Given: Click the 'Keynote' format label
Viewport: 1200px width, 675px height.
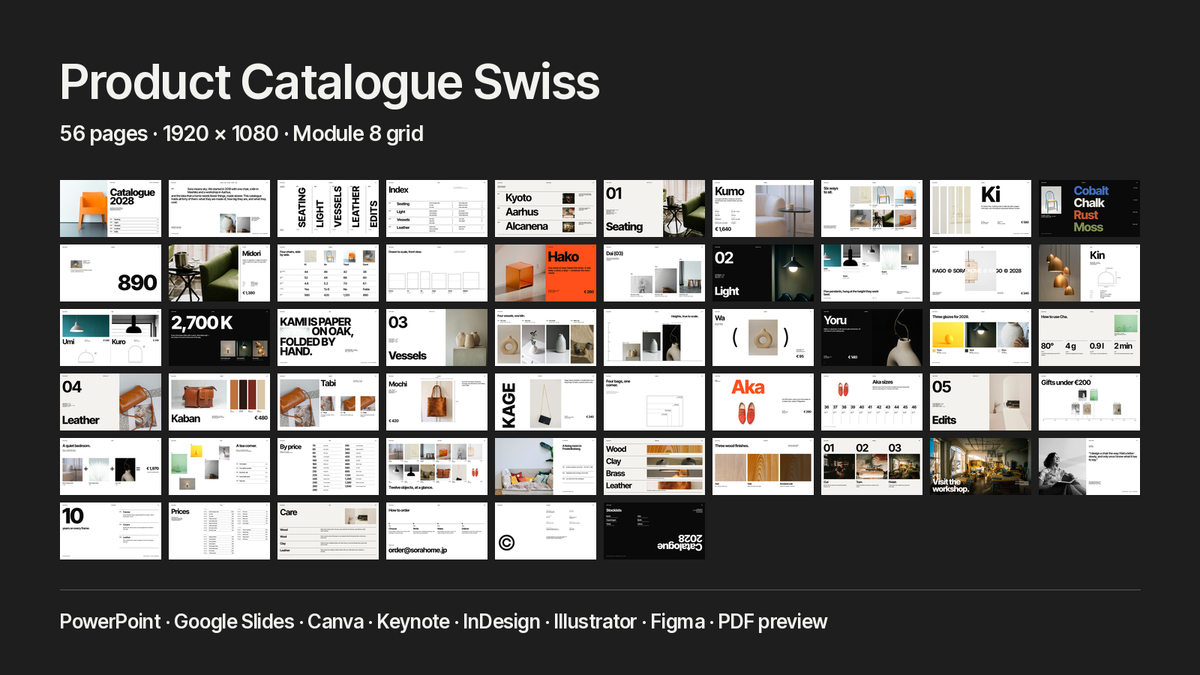Looking at the screenshot, I should (413, 621).
